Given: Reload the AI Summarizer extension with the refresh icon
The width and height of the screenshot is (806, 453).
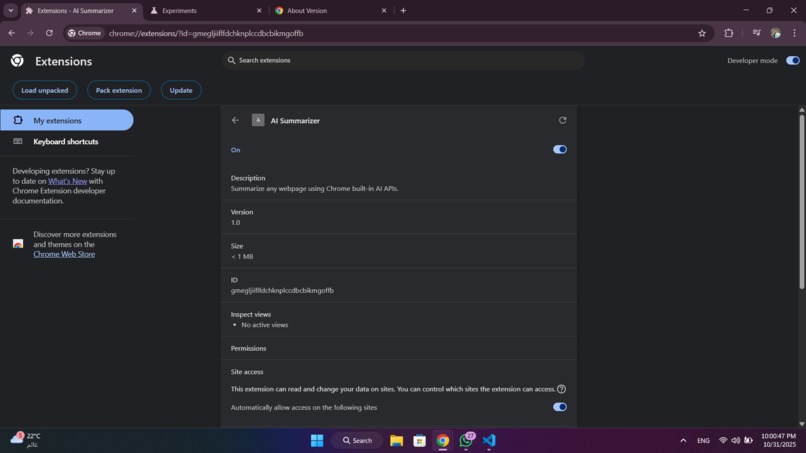Looking at the screenshot, I should [x=562, y=120].
